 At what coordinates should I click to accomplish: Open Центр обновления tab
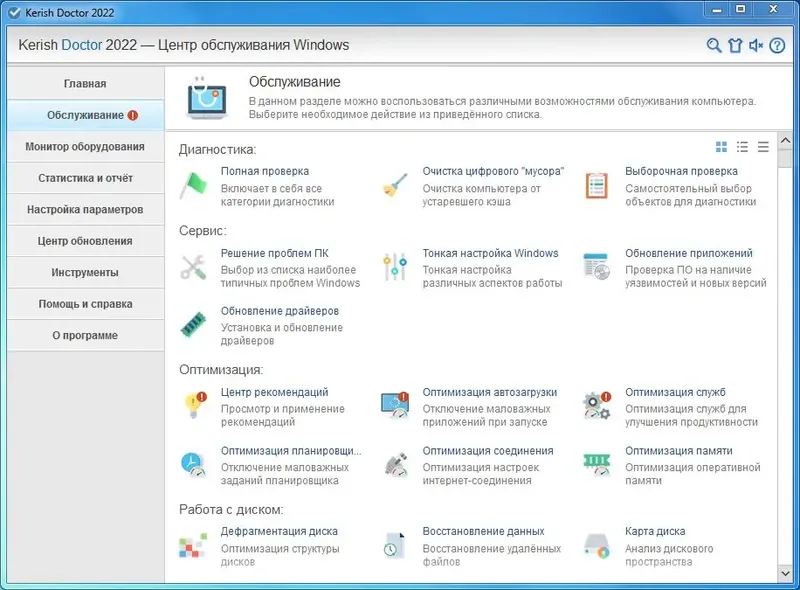[85, 241]
